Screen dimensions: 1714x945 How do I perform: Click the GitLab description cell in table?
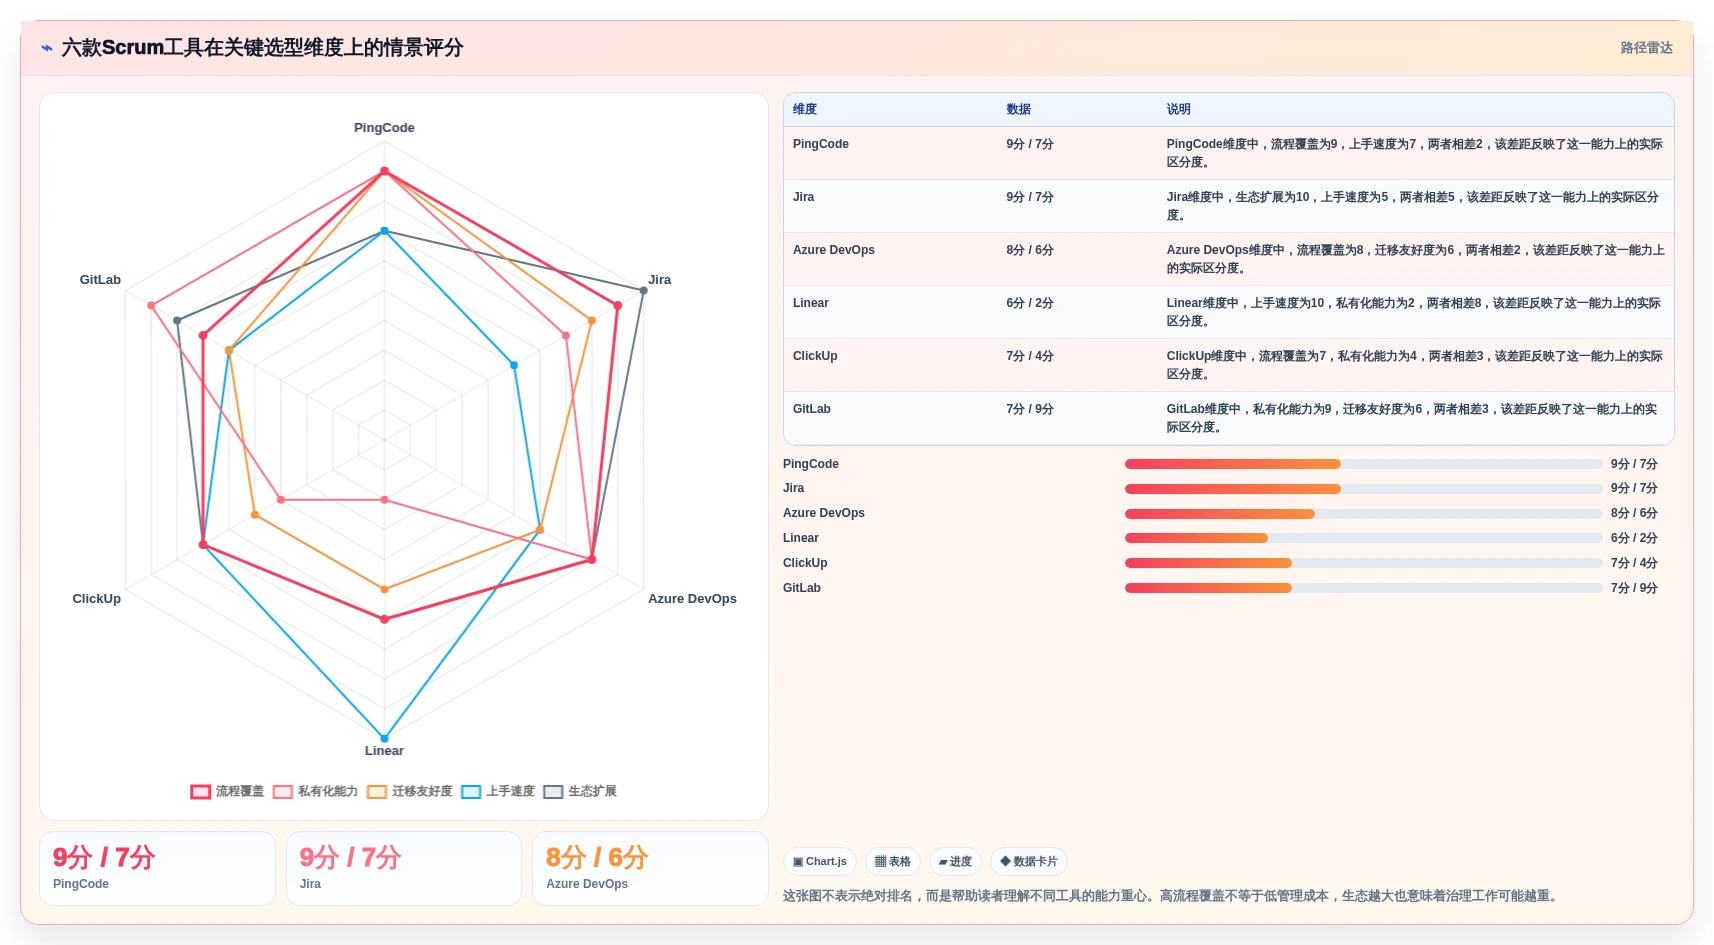(1415, 418)
